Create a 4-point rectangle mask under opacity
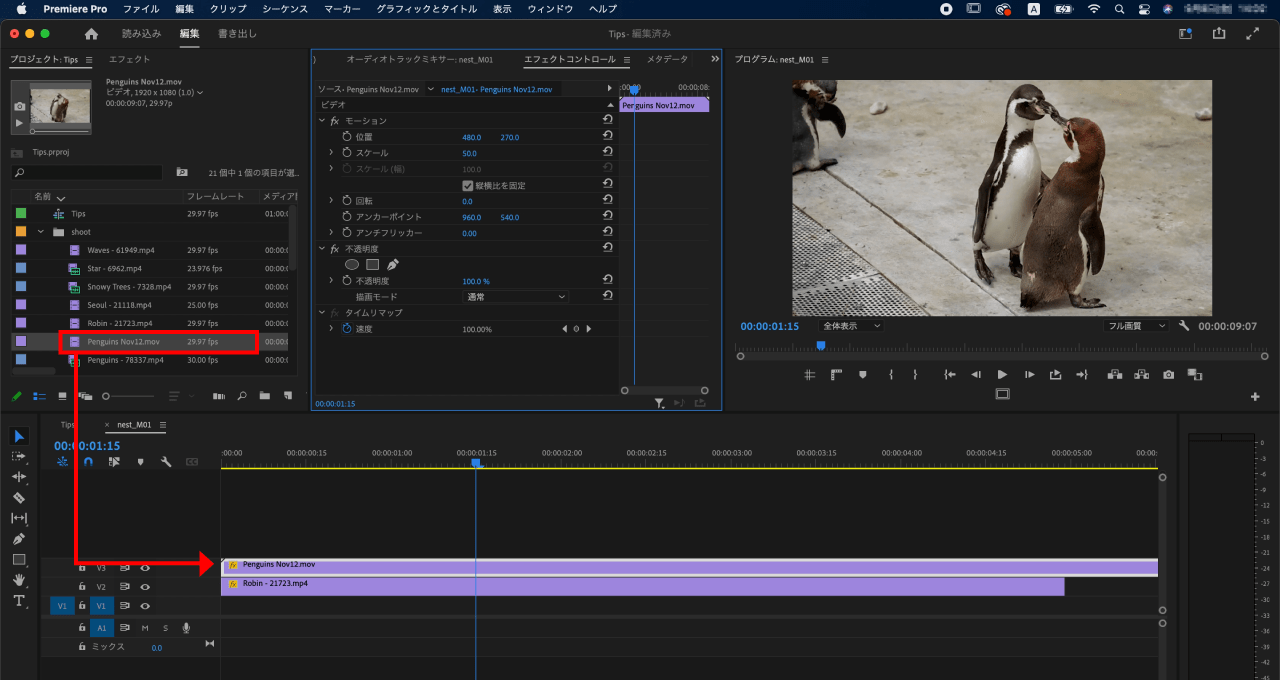The width and height of the screenshot is (1280, 680). point(372,265)
